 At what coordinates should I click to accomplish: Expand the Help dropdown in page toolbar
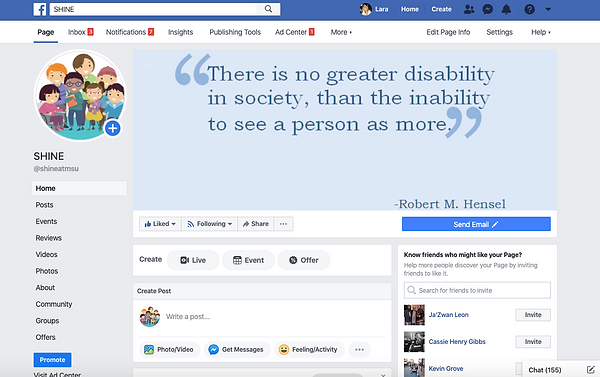[541, 32]
